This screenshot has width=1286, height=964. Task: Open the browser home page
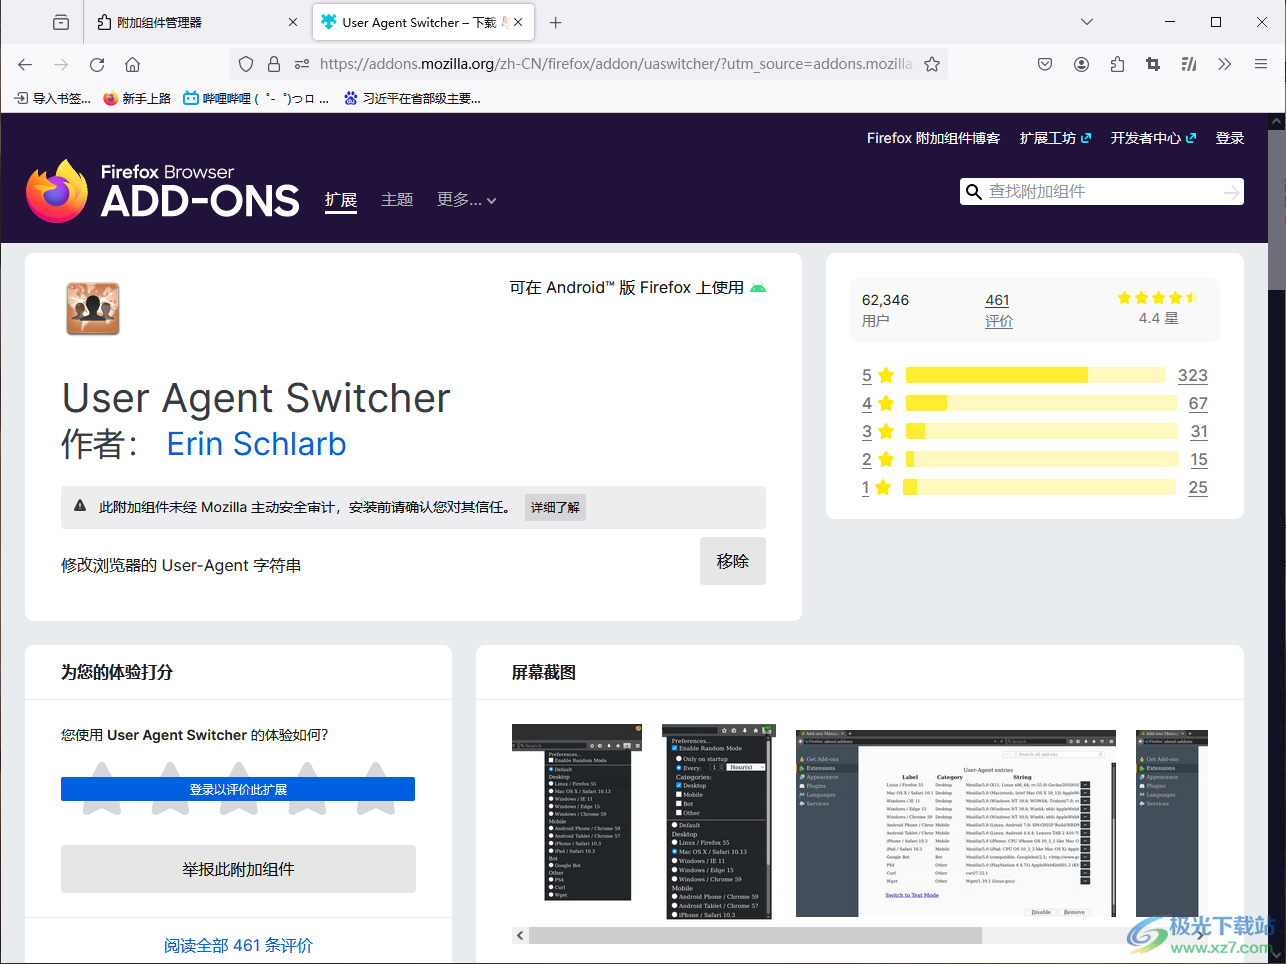pyautogui.click(x=132, y=64)
